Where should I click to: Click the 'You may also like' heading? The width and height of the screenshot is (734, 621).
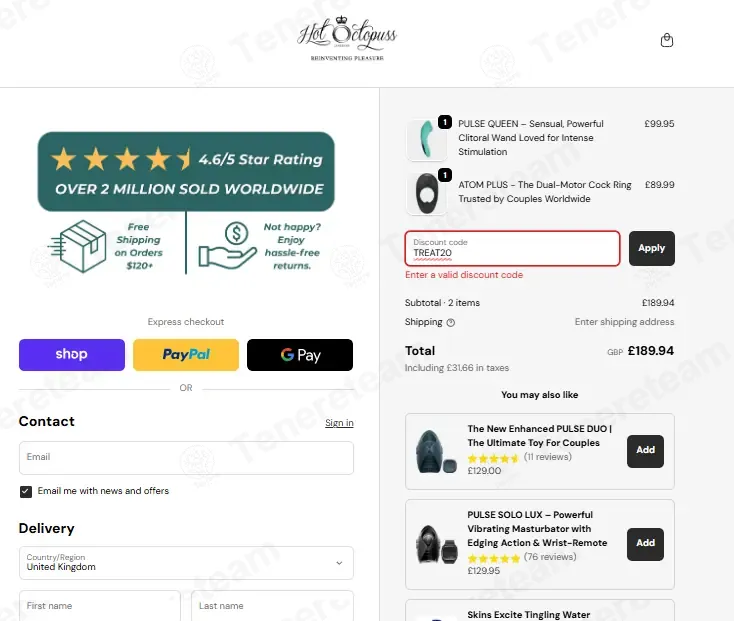coord(540,395)
